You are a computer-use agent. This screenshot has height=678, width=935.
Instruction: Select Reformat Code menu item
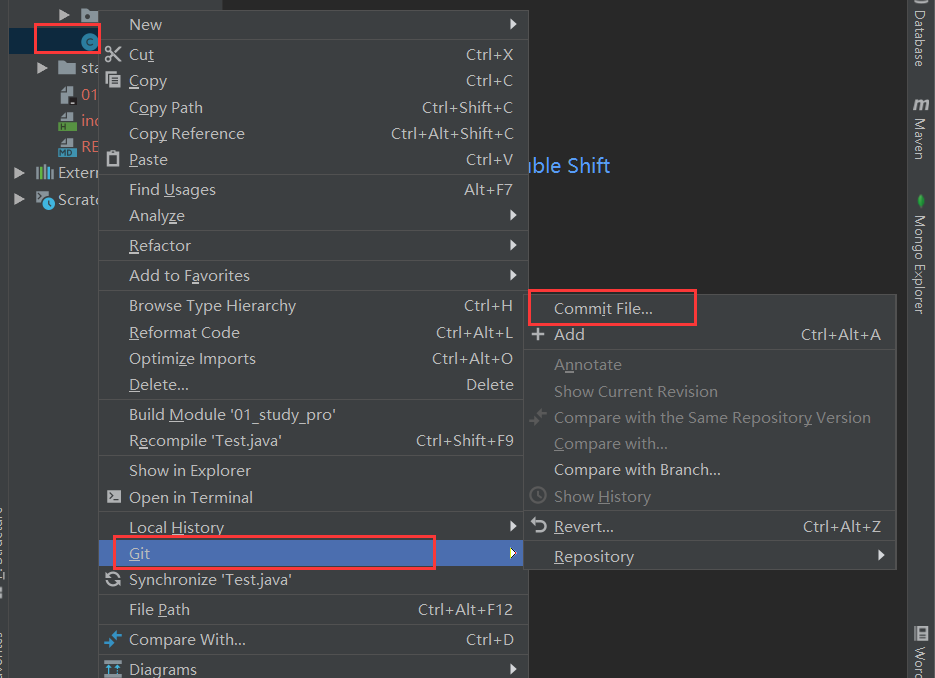pyautogui.click(x=313, y=332)
